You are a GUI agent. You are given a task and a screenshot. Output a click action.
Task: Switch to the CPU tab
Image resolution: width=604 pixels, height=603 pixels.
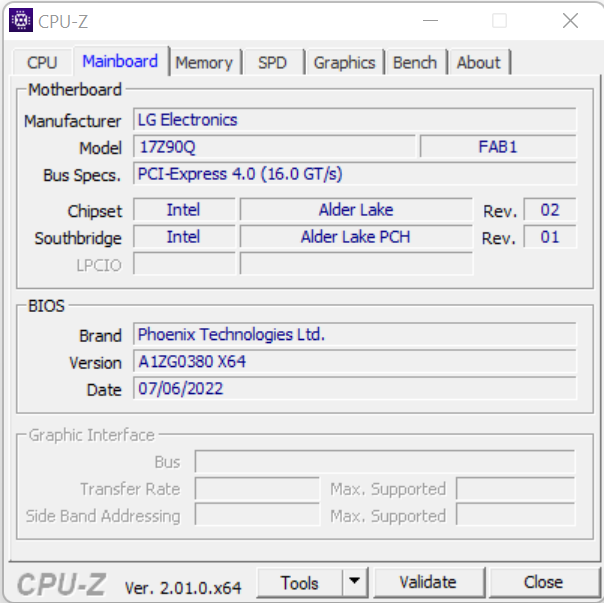42,62
